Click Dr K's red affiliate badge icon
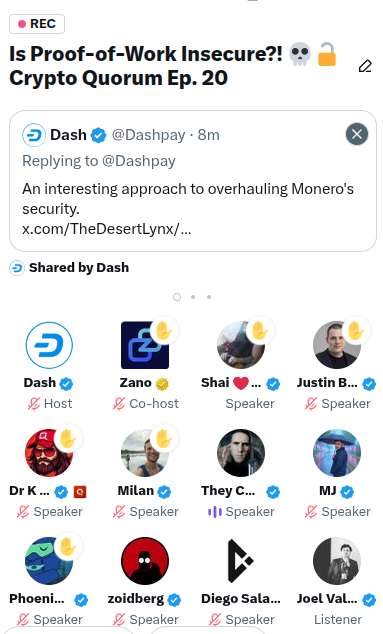 pos(80,492)
